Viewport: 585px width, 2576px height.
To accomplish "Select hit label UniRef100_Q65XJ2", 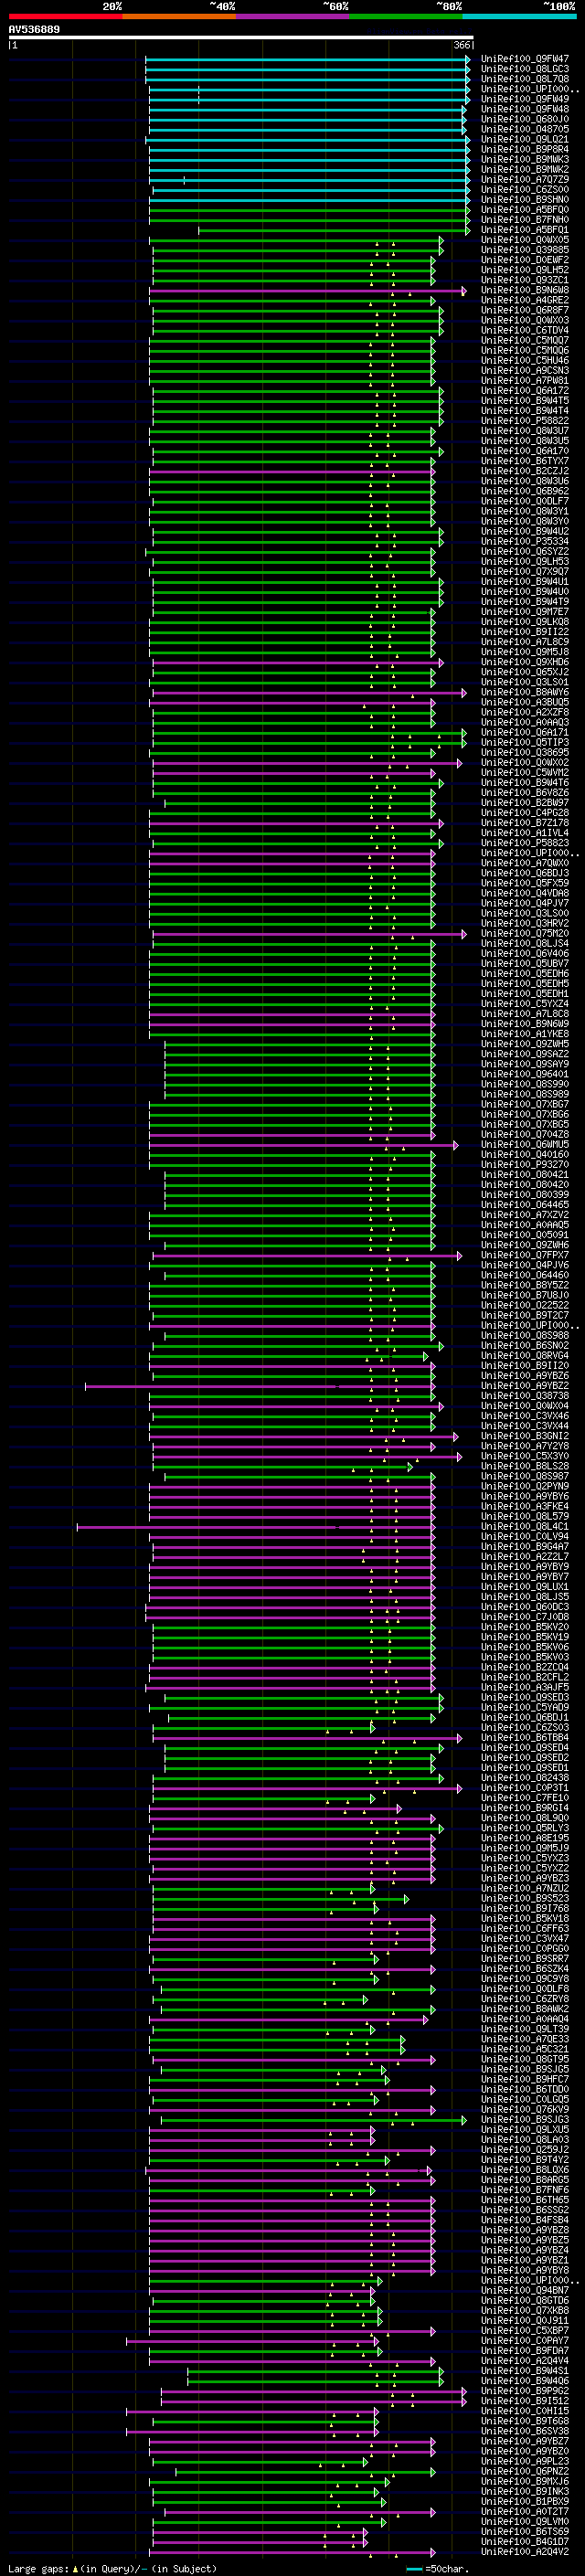I will 525,673.
